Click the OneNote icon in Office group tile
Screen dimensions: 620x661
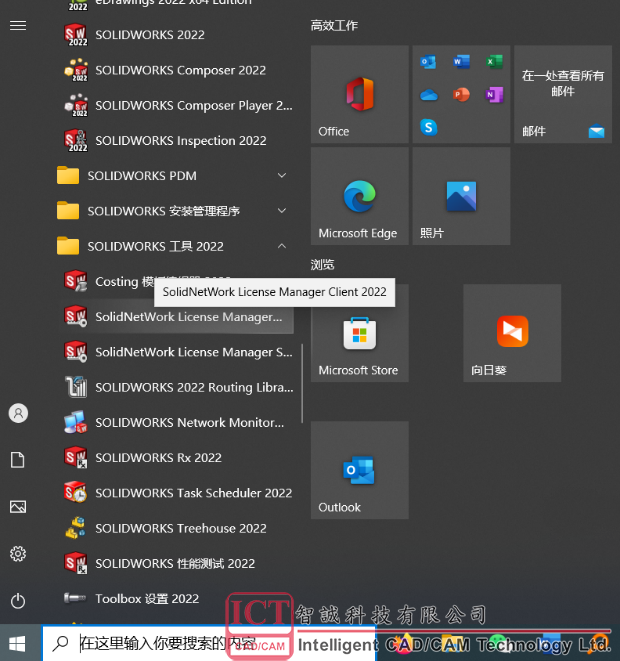494,94
